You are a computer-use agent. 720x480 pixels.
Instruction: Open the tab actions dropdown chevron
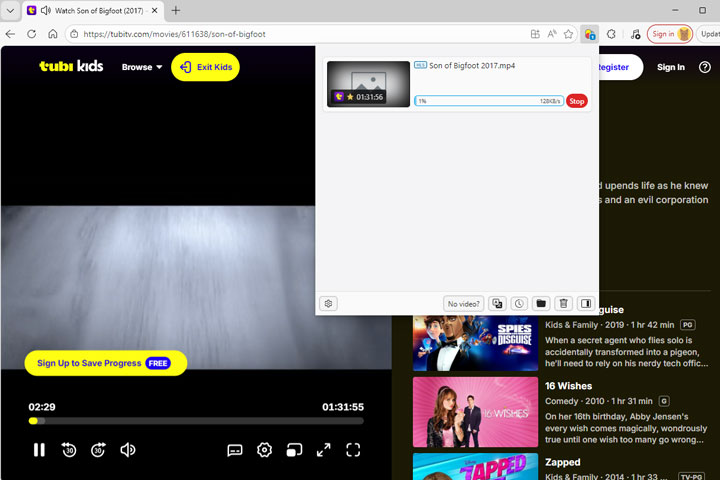(x=10, y=10)
